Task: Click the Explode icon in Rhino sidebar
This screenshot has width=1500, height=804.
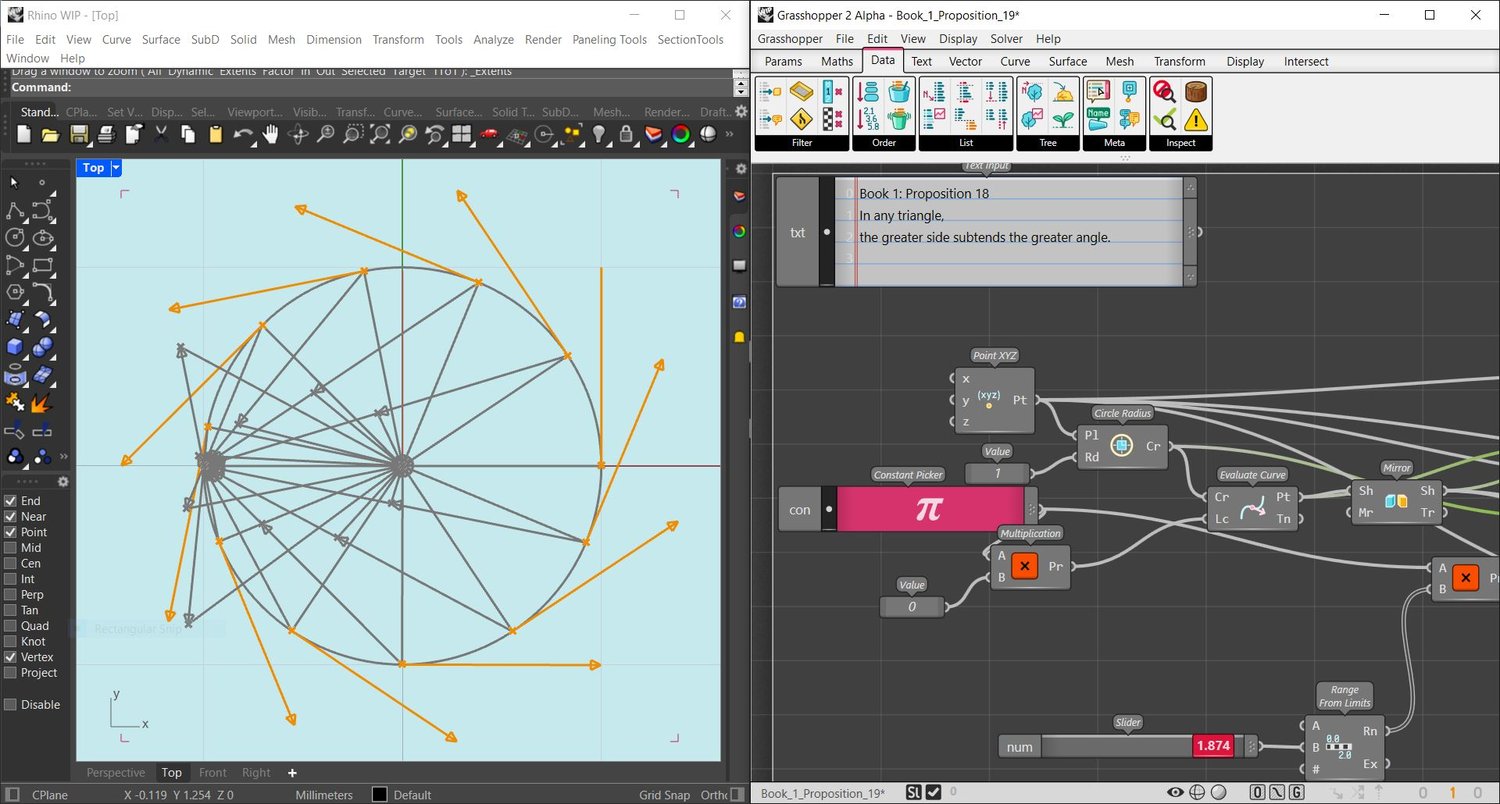Action: tap(42, 403)
